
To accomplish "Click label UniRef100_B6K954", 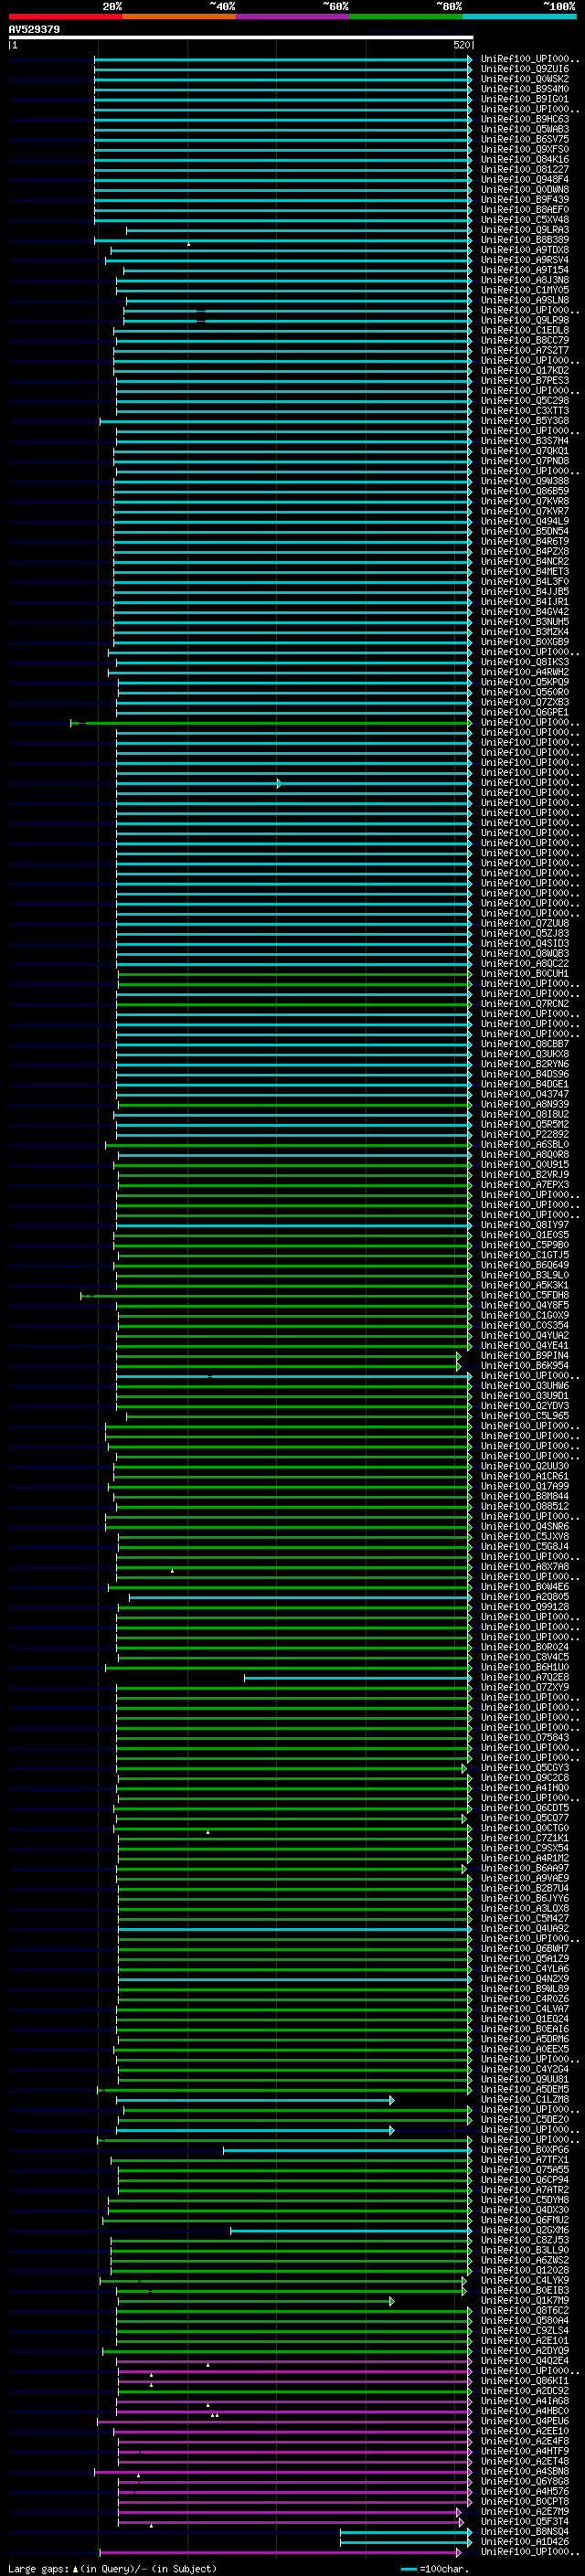I will pyautogui.click(x=525, y=1365).
